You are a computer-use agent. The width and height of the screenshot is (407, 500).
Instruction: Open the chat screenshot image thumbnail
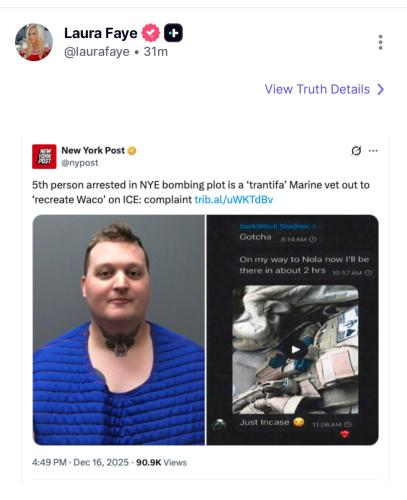pos(293,330)
